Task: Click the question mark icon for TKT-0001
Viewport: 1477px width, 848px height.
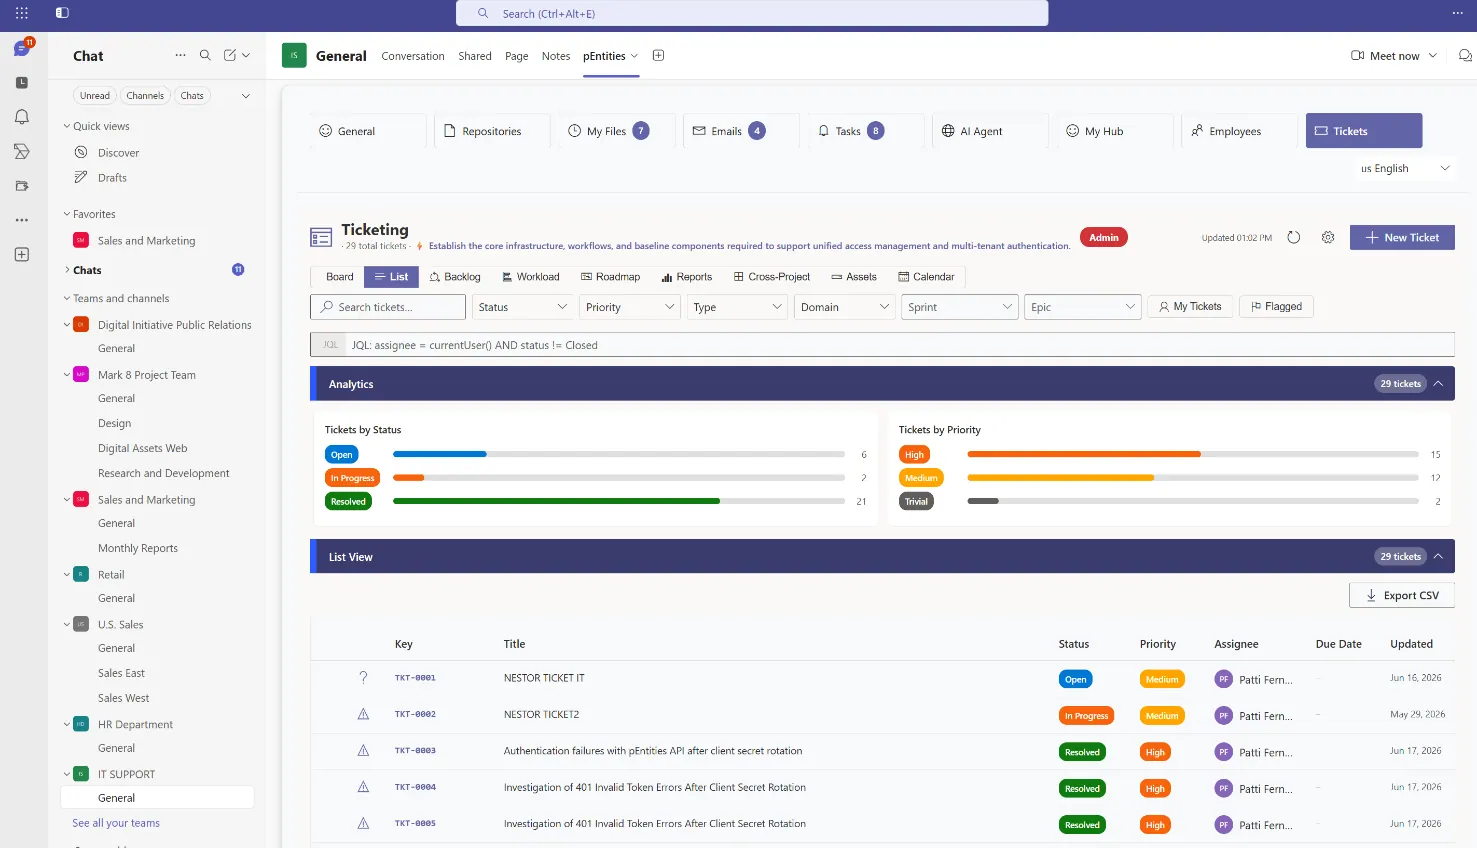Action: (363, 678)
